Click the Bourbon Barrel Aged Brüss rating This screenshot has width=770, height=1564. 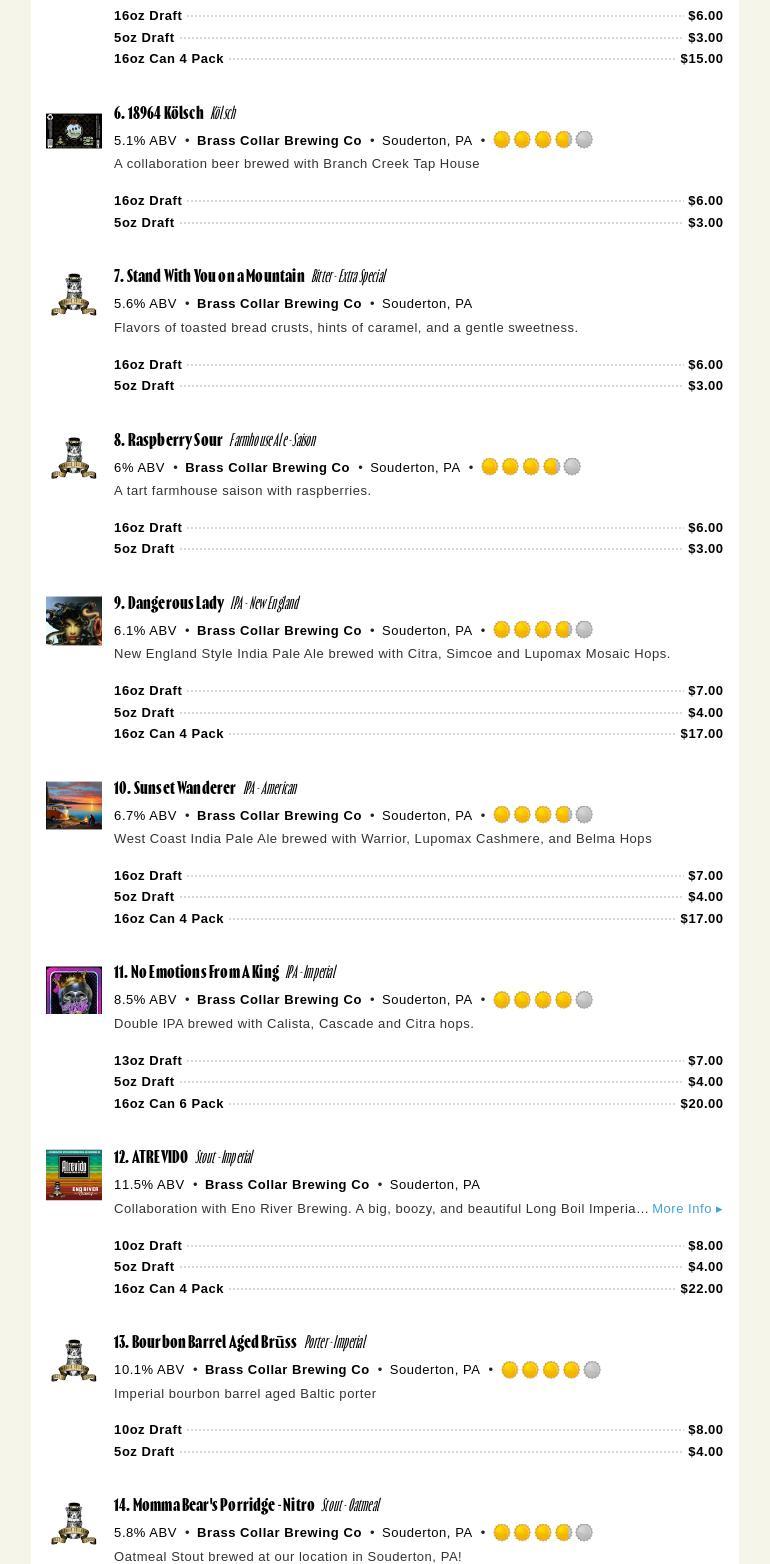click(551, 1370)
